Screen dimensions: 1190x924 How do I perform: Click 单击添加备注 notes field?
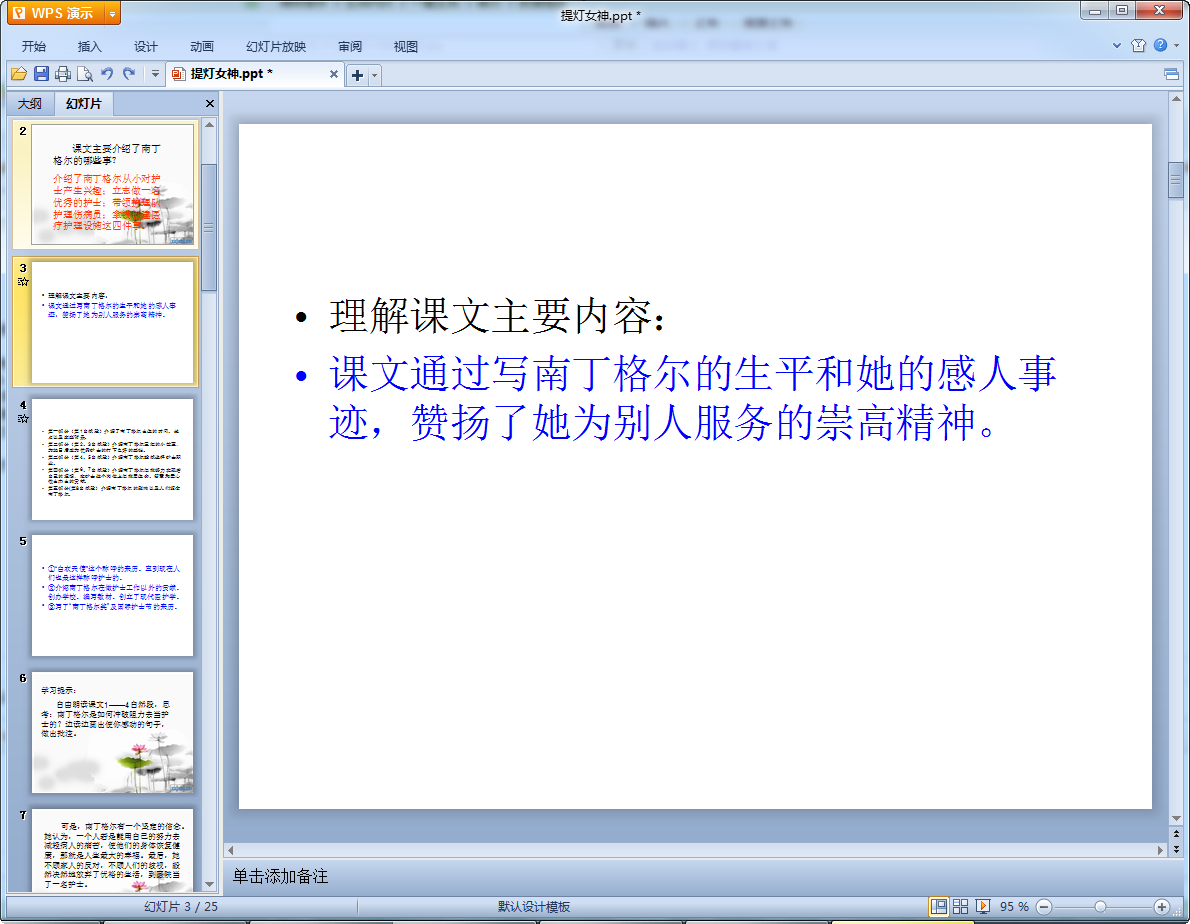point(280,876)
